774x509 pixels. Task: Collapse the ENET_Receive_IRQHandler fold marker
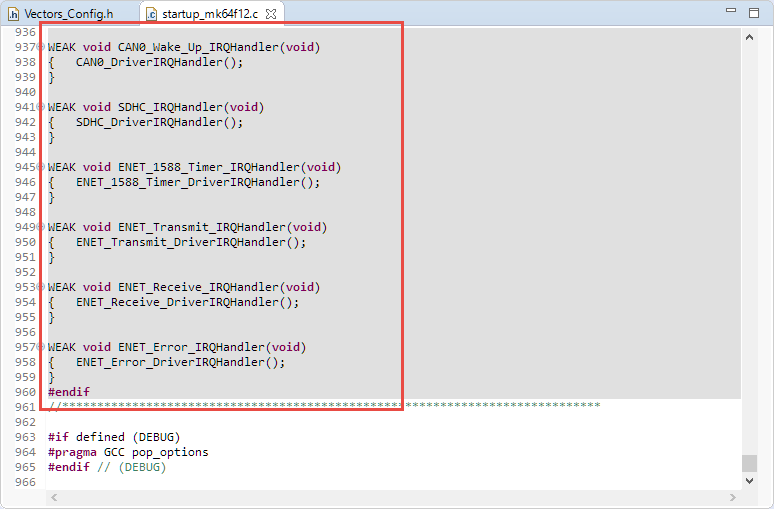click(x=41, y=287)
